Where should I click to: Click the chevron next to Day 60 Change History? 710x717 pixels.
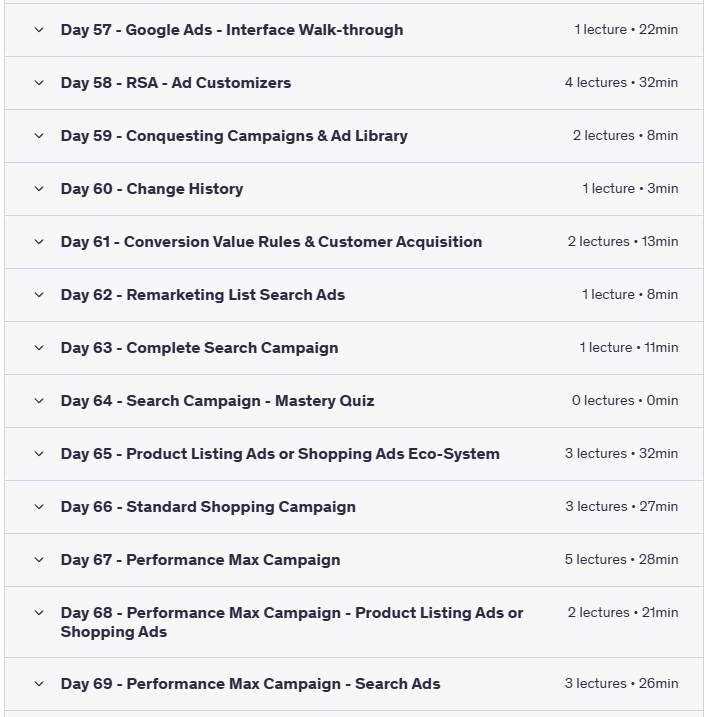39,189
